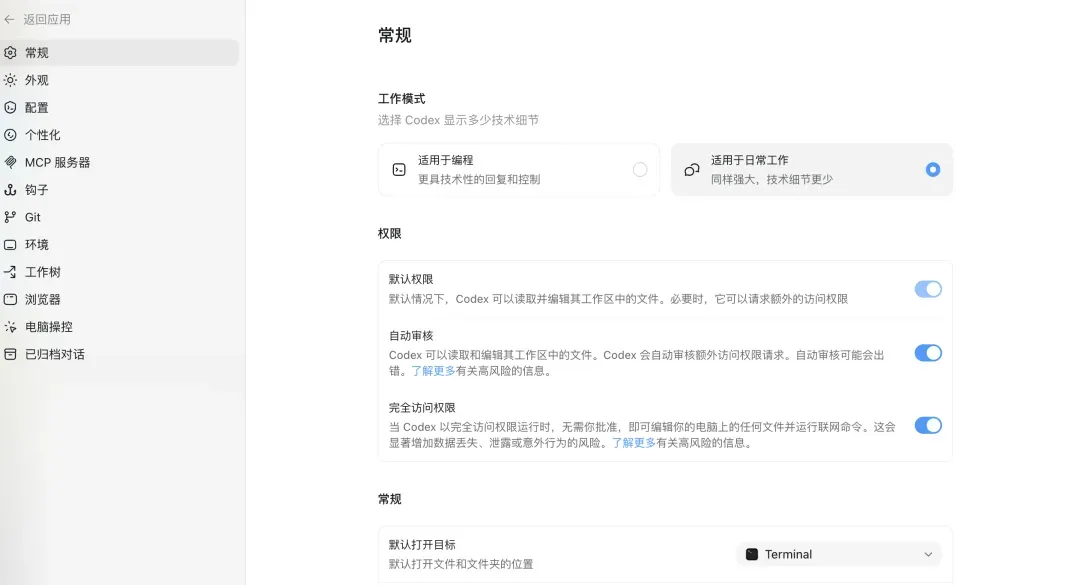Click 了解更多 link under 完全访问权限
Screen dimensions: 1080x585
[x=634, y=442]
